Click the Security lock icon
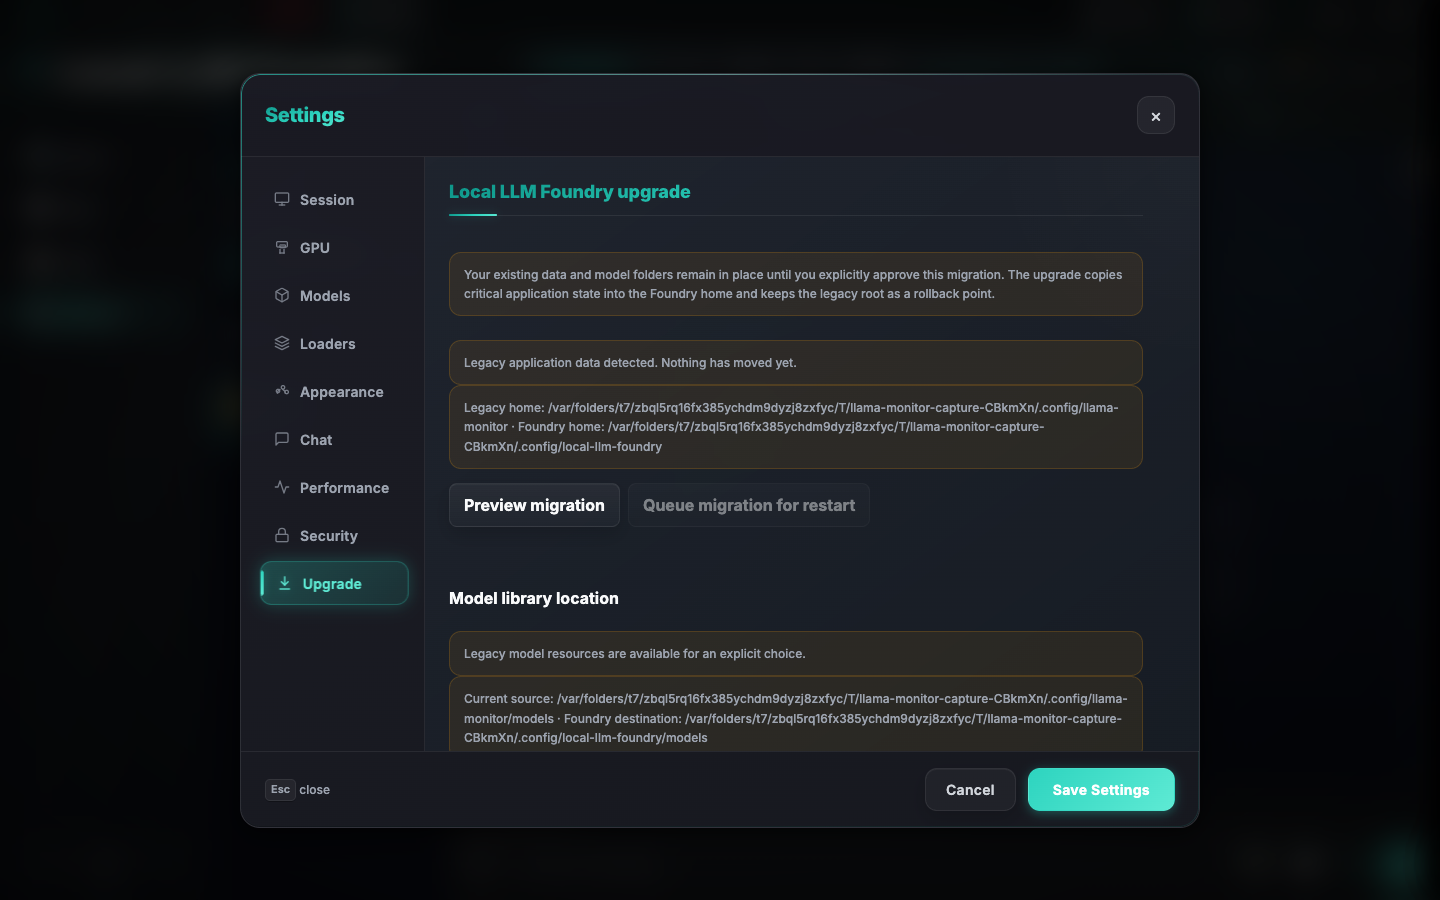This screenshot has height=900, width=1440. pyautogui.click(x=282, y=535)
